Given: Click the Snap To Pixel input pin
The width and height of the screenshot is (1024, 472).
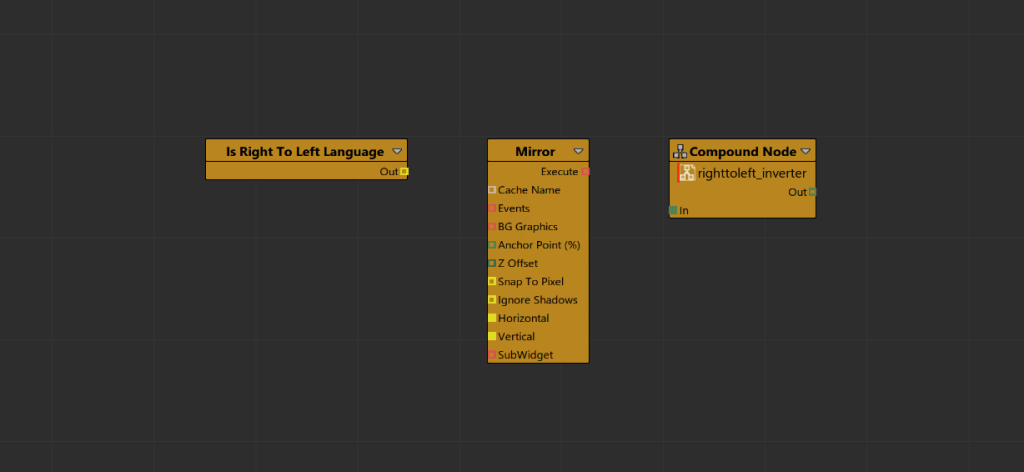Looking at the screenshot, I should [492, 281].
